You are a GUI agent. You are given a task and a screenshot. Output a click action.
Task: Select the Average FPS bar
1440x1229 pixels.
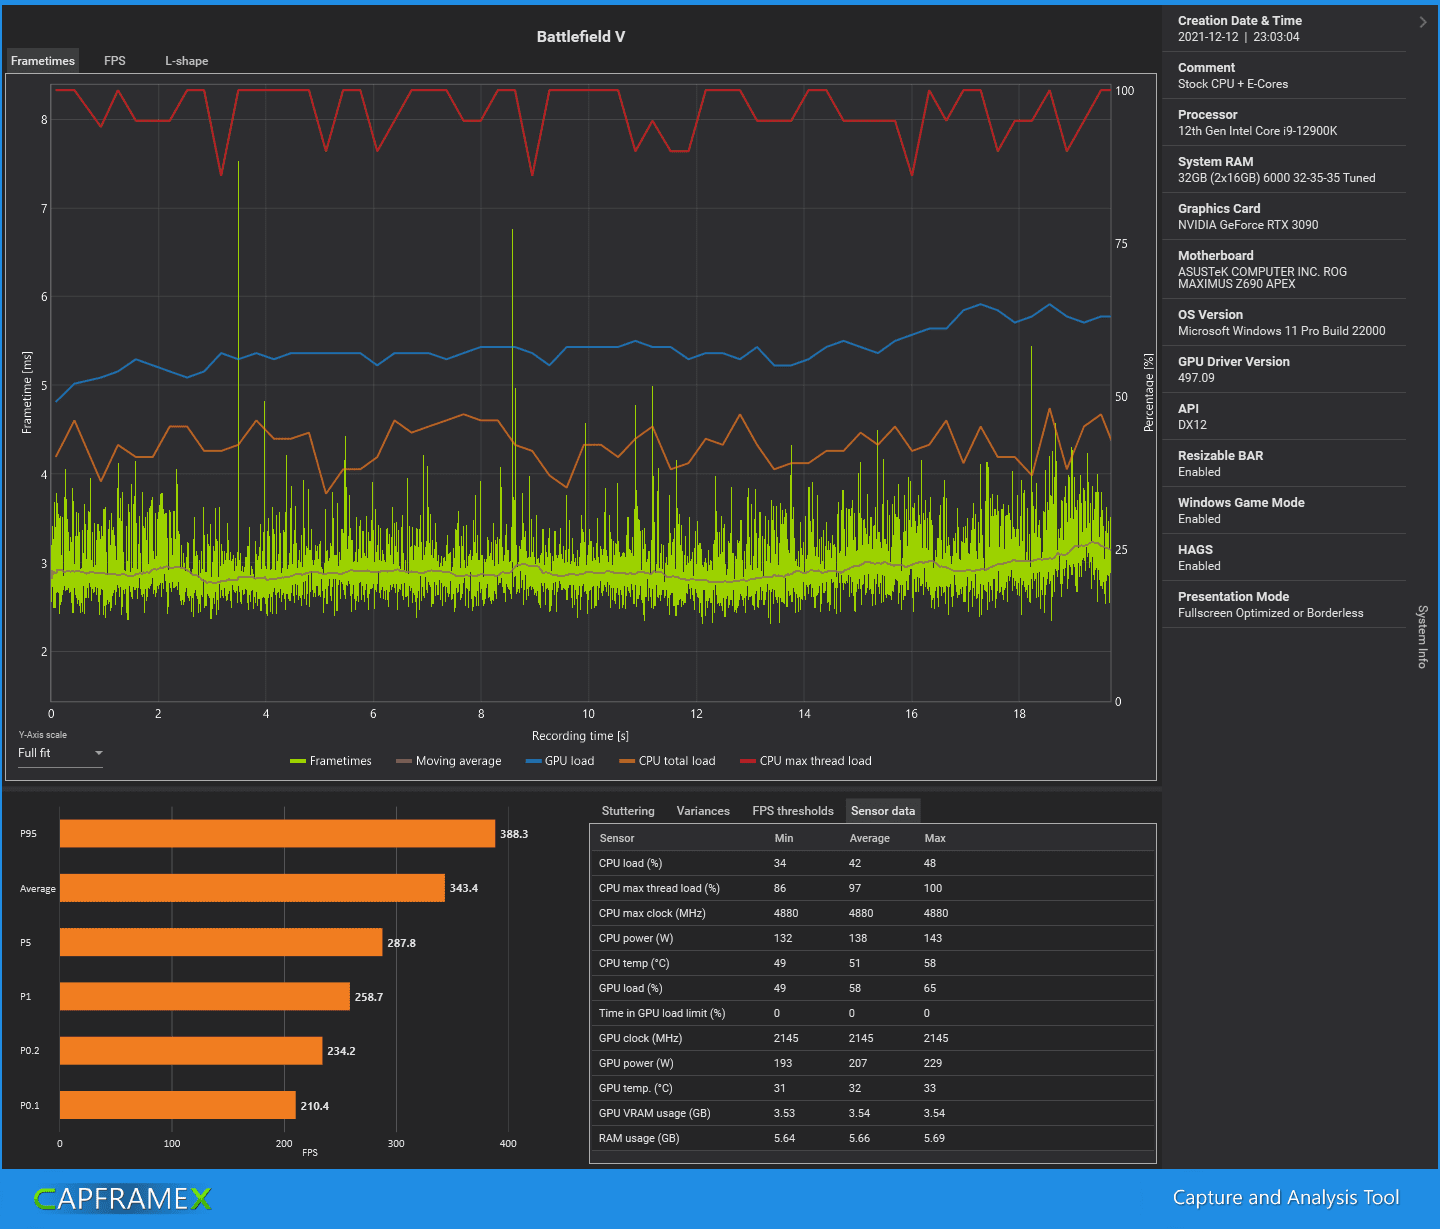252,888
